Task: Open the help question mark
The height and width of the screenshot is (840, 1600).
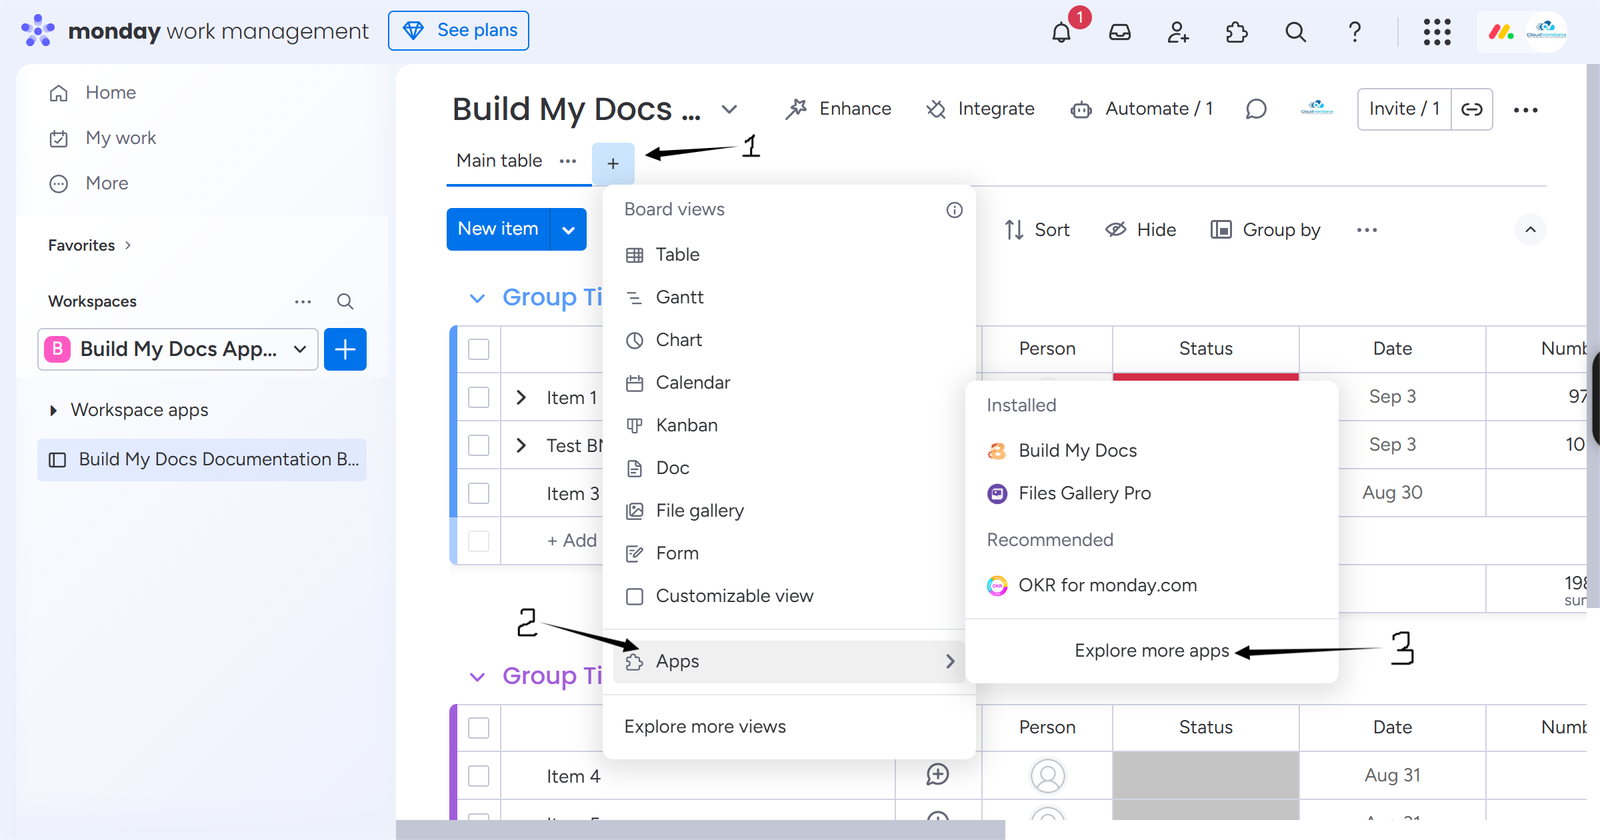Action: (1355, 32)
